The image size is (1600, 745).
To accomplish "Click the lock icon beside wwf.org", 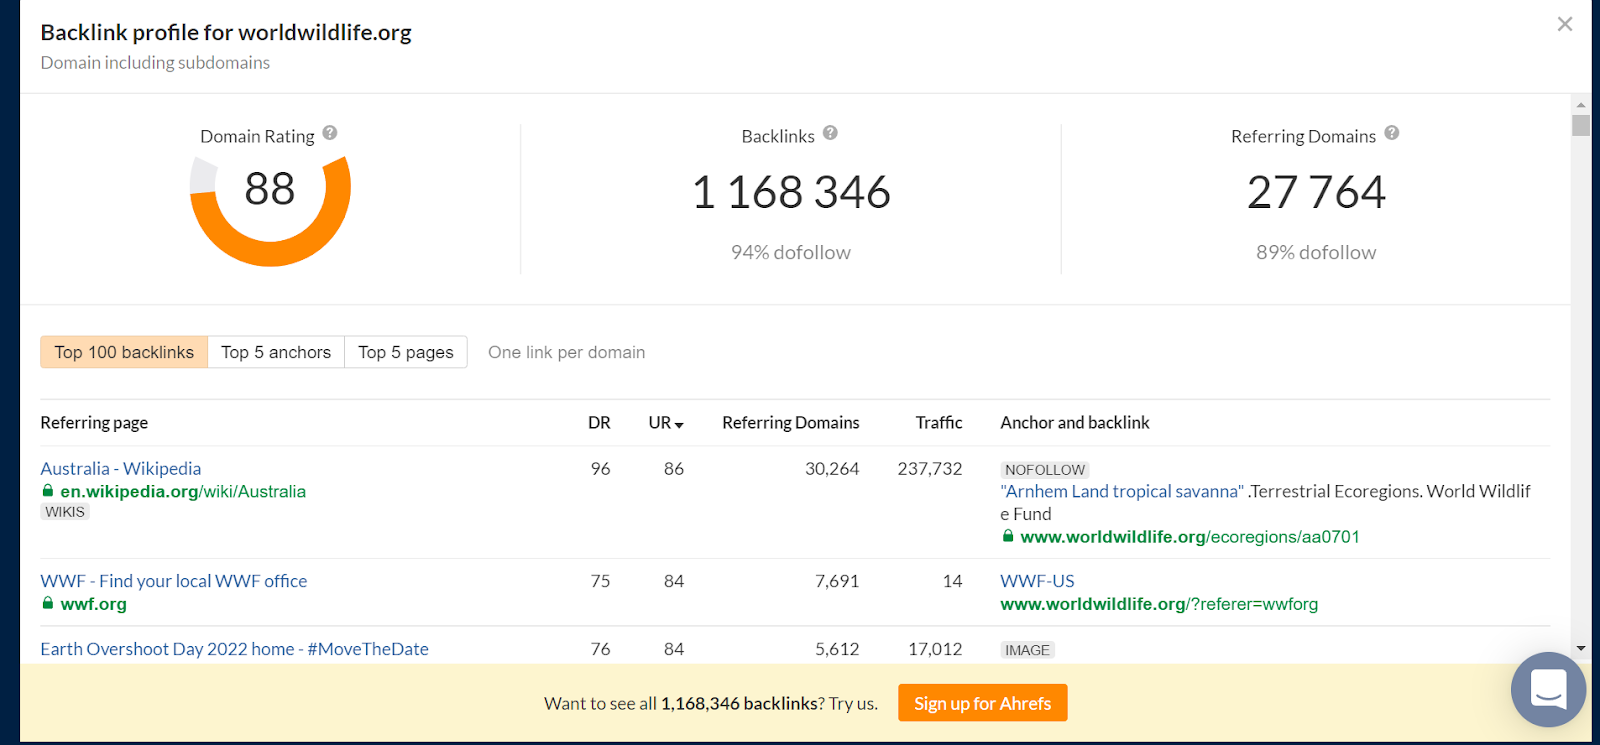I will click(47, 604).
